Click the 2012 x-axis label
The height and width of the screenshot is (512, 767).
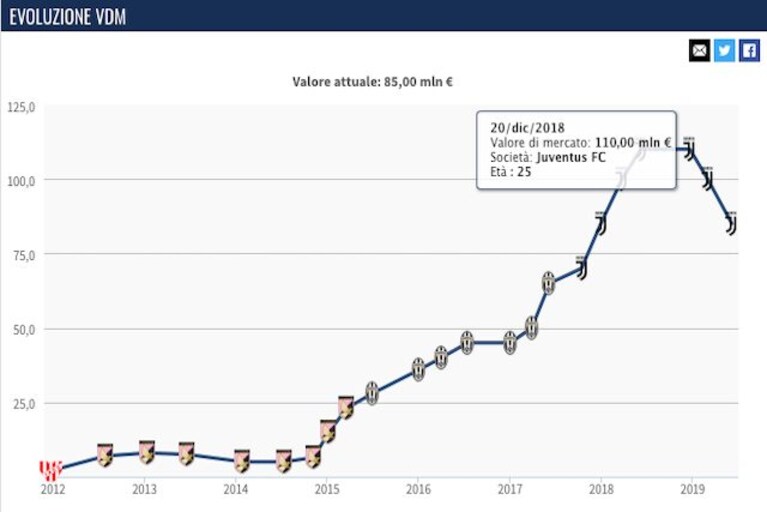[x=53, y=489]
